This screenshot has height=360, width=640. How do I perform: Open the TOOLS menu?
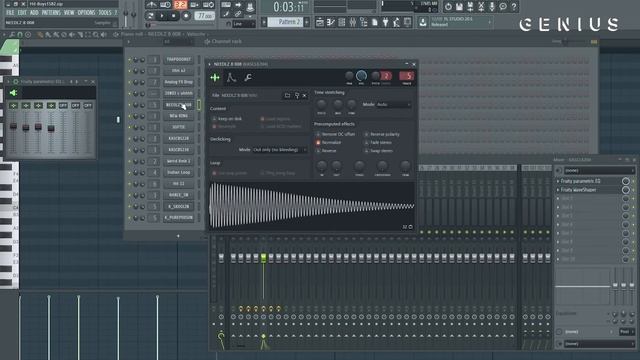click(105, 13)
